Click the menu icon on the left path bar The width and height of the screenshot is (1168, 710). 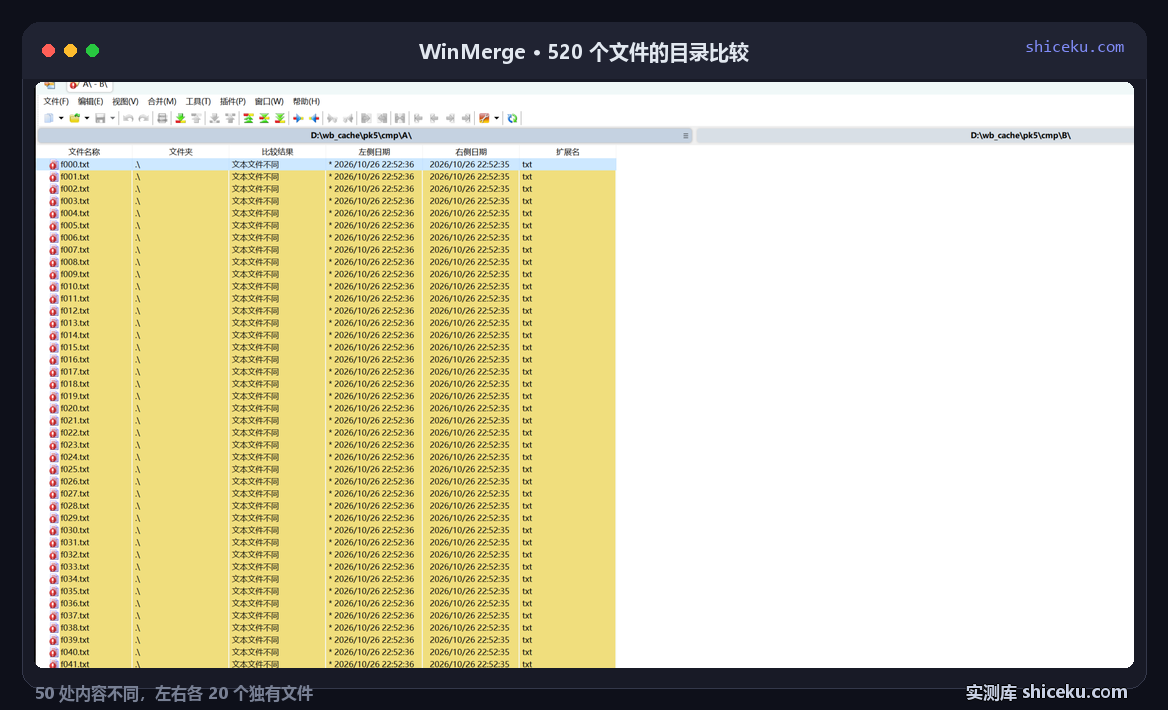pyautogui.click(x=685, y=136)
